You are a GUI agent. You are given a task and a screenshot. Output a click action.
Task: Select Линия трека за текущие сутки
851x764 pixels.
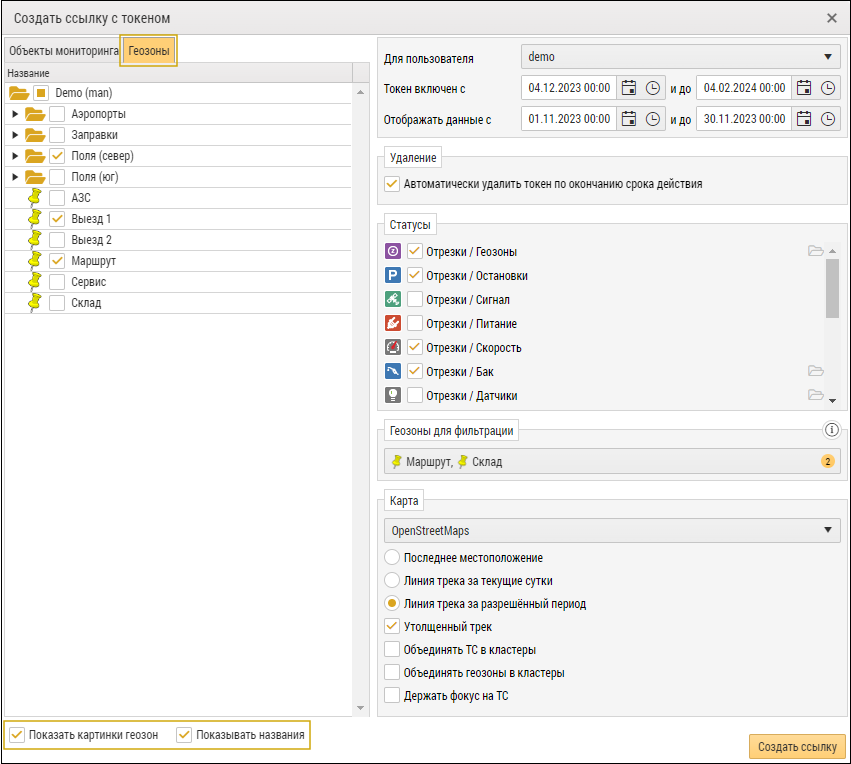click(x=392, y=580)
